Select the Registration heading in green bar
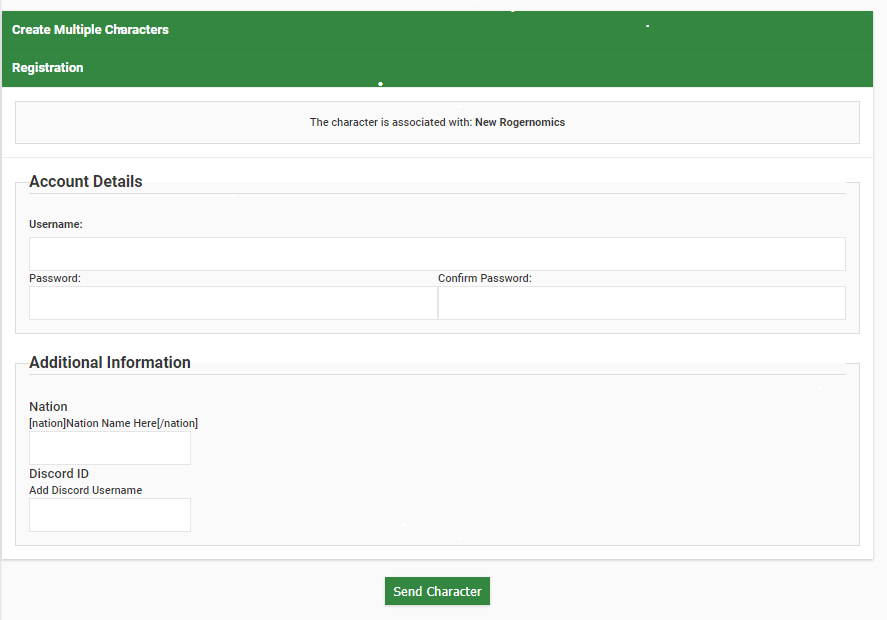The image size is (887, 620). coord(48,68)
